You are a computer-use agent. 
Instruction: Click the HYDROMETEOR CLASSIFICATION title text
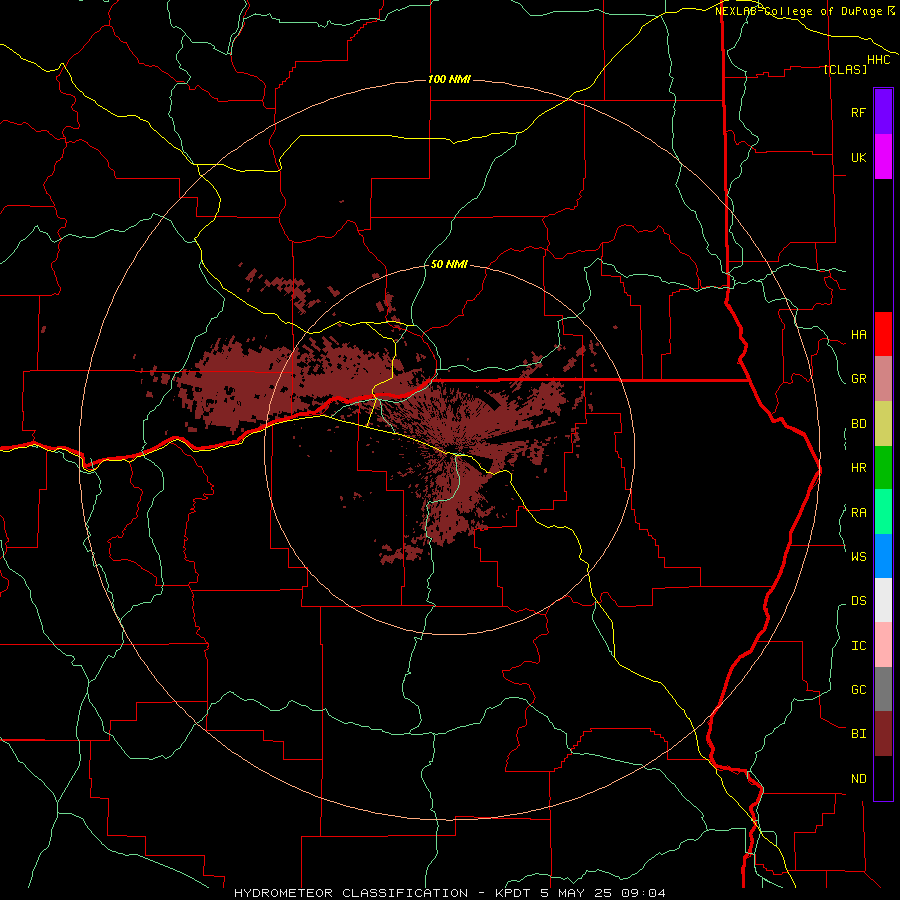tap(351, 893)
